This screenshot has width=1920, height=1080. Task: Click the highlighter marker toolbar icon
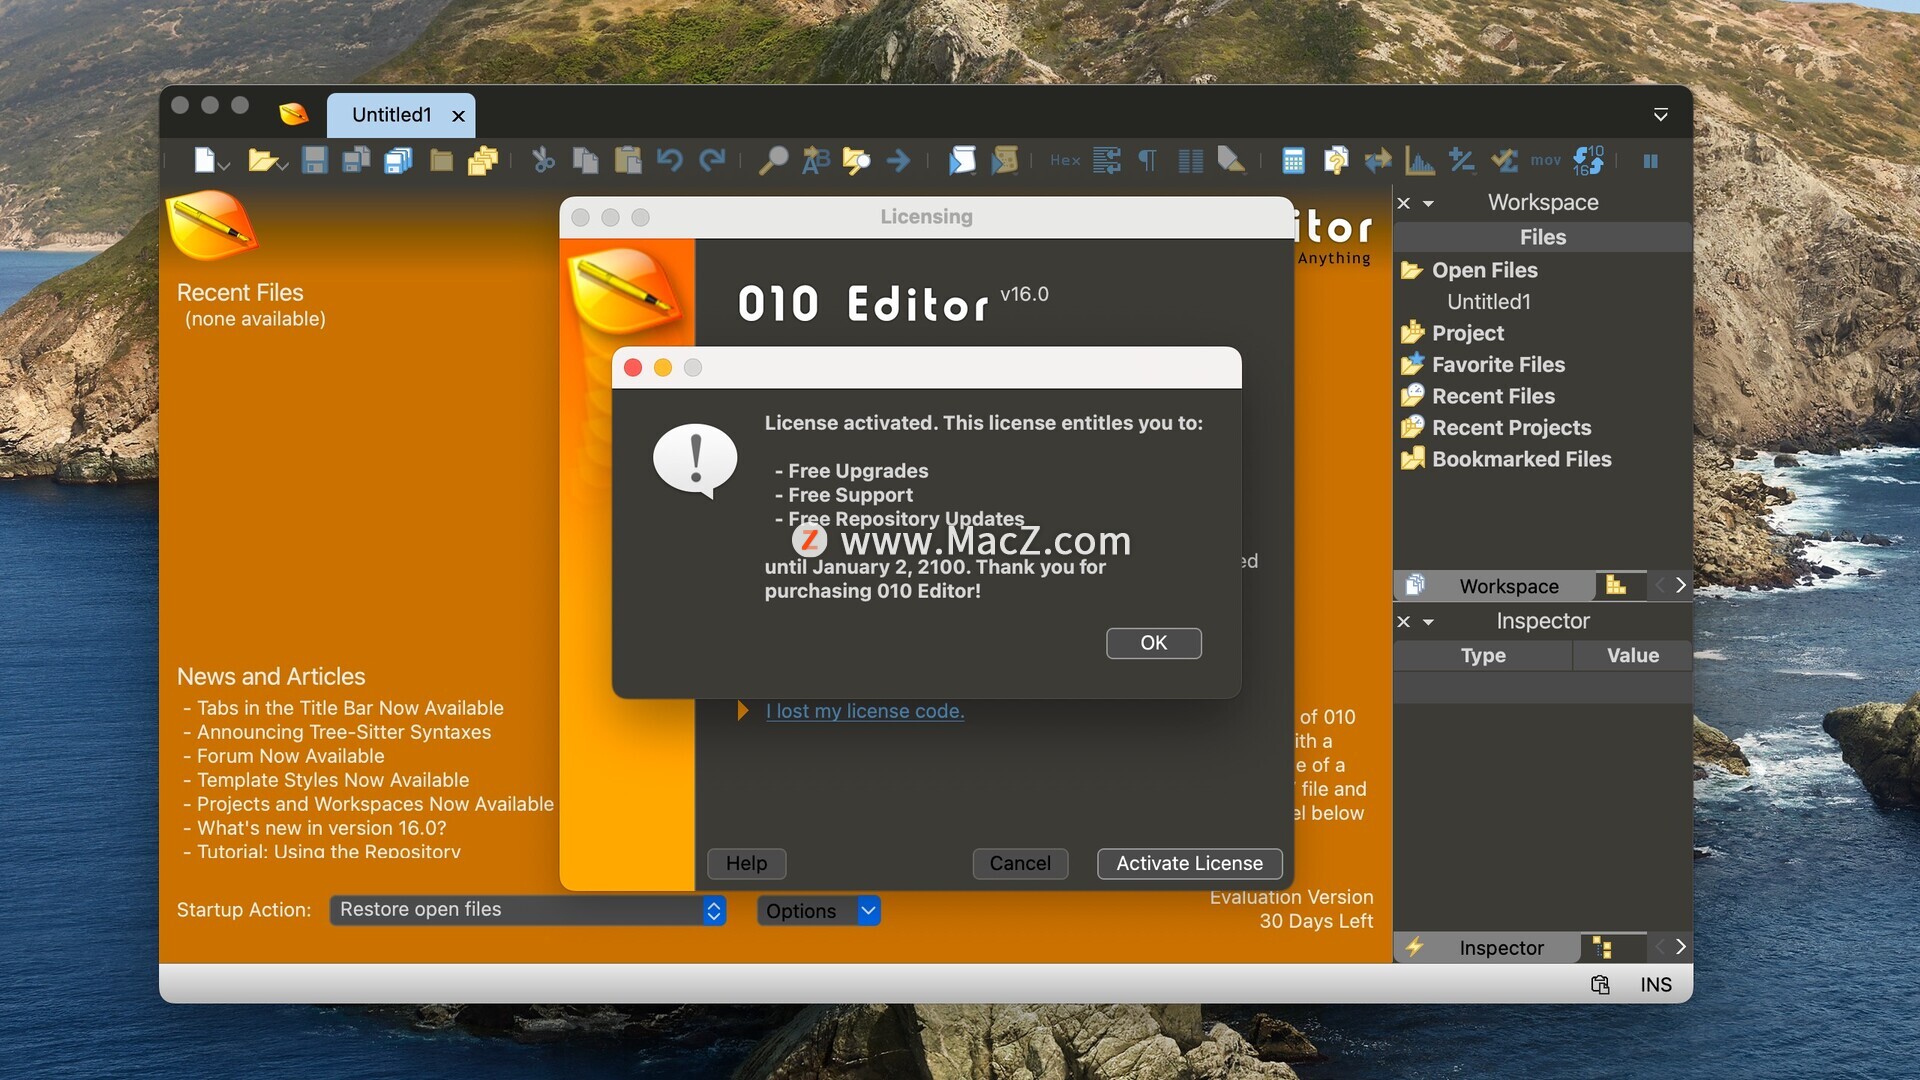(x=1231, y=160)
